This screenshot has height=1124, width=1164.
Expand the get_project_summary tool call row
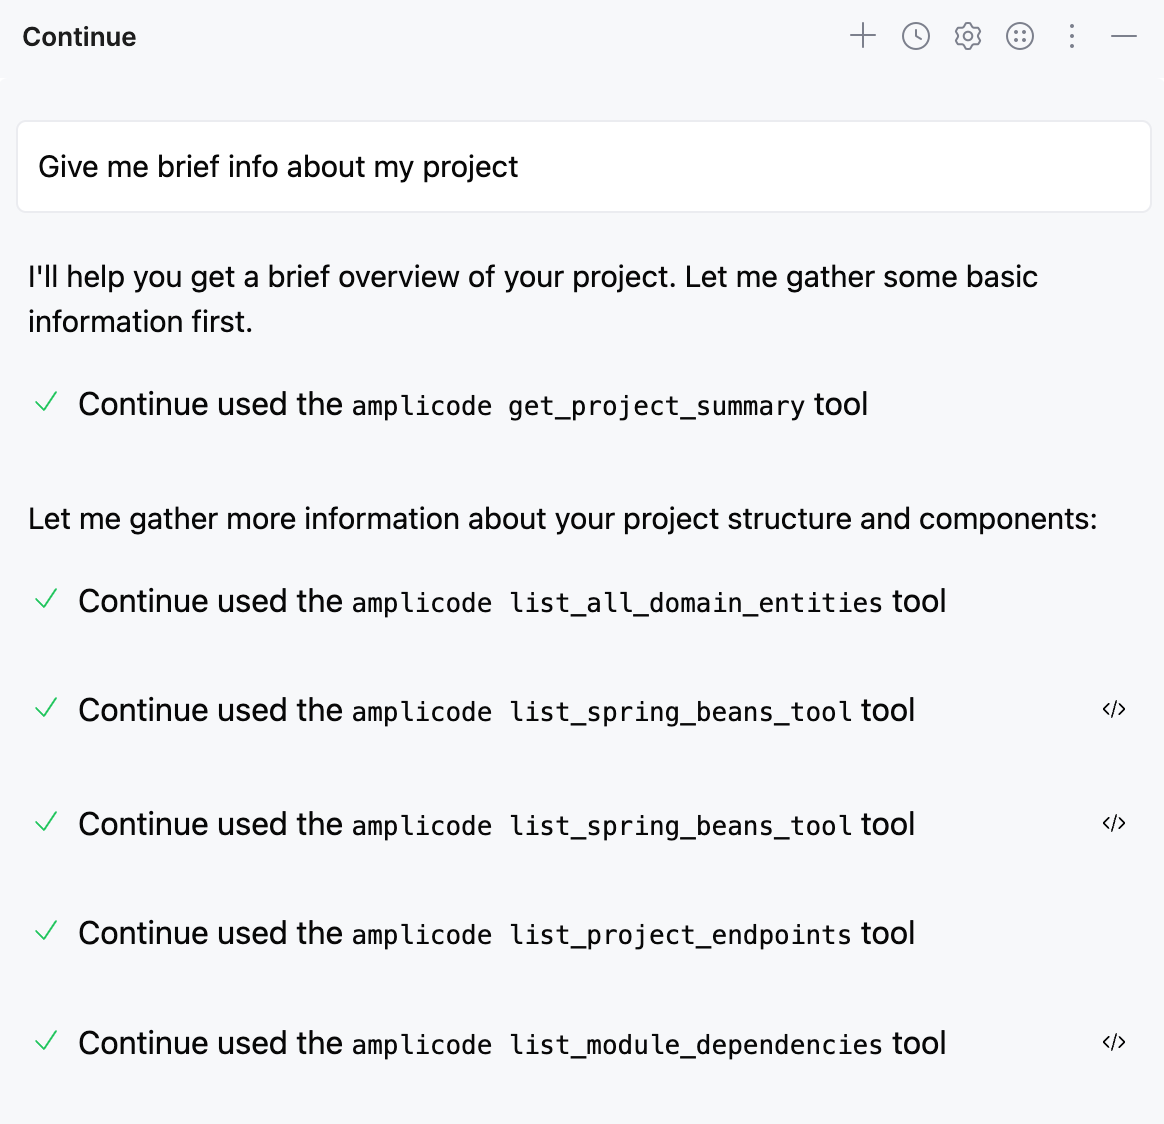click(x=472, y=405)
